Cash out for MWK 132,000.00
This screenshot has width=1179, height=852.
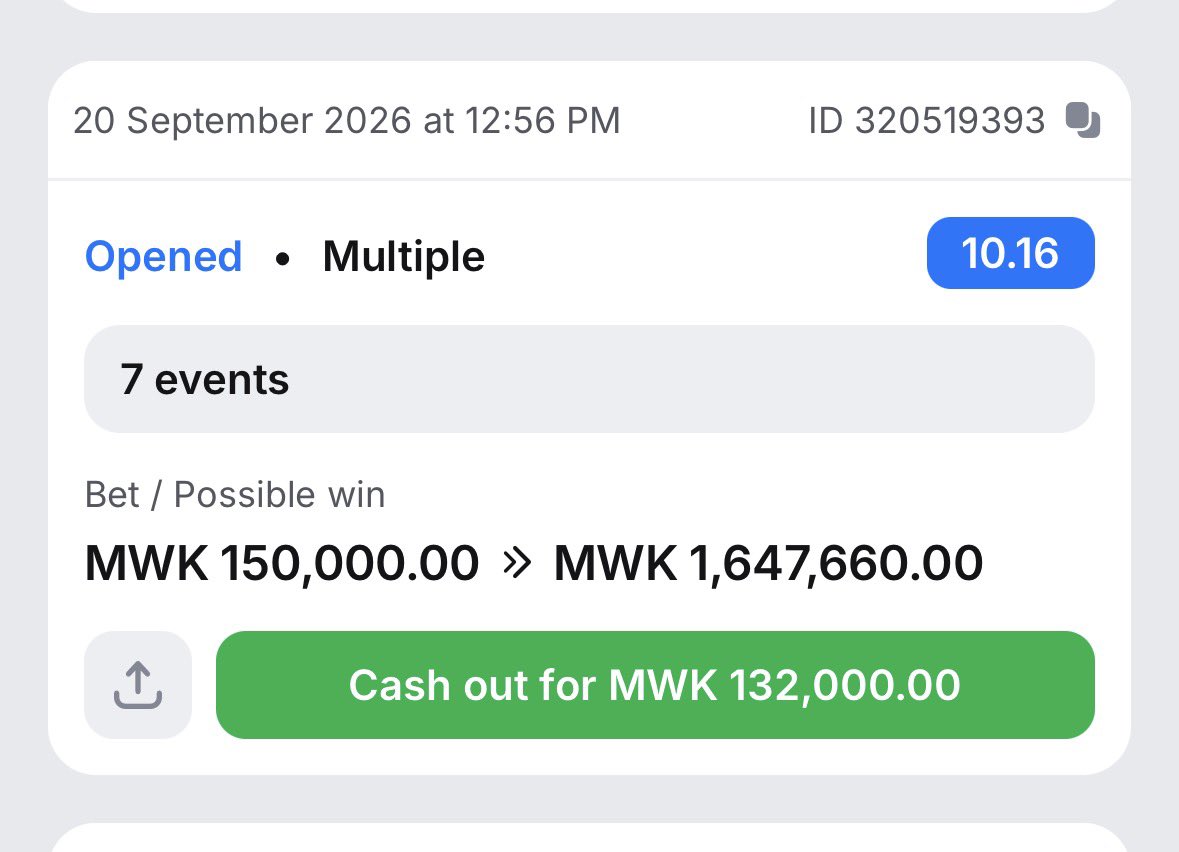(x=655, y=684)
